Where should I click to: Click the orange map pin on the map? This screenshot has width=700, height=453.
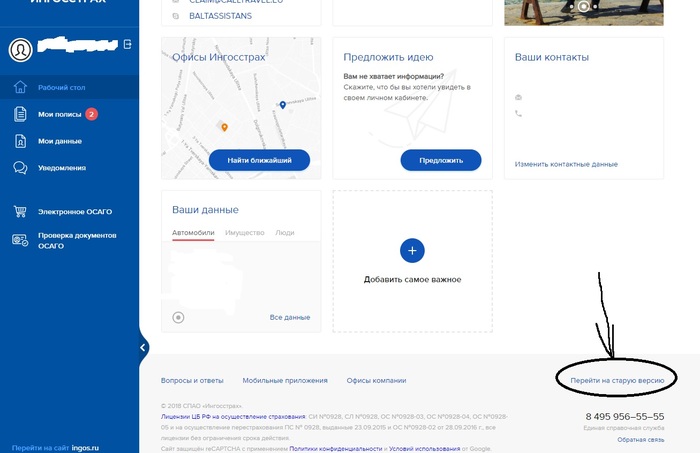coord(224,127)
